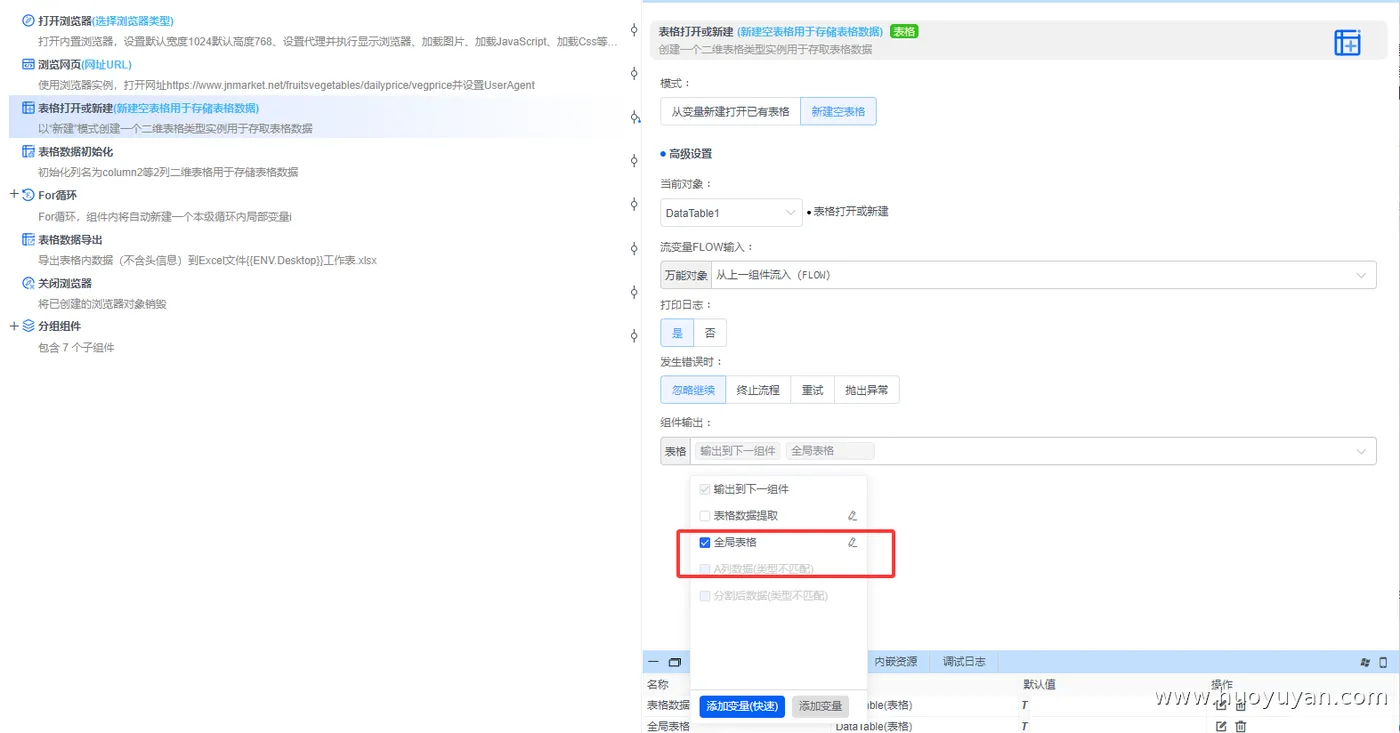Click the 名称 column header in the variables table
This screenshot has width=1400, height=733.
658,685
